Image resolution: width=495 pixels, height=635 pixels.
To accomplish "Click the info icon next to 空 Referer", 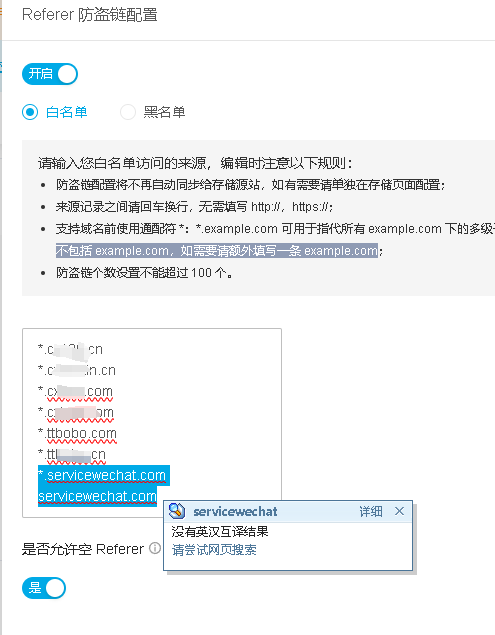I will 155,548.
